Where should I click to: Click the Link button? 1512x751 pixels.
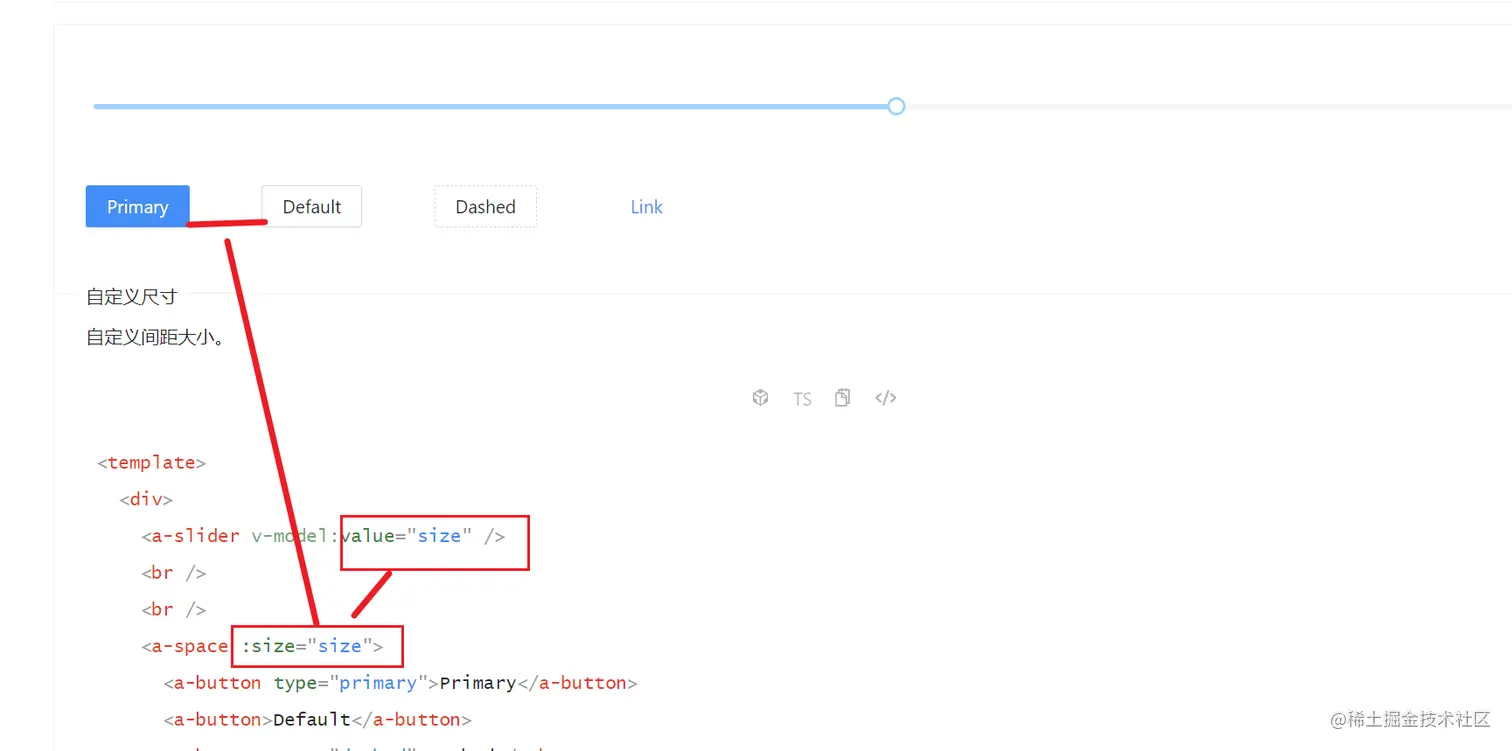coord(646,206)
